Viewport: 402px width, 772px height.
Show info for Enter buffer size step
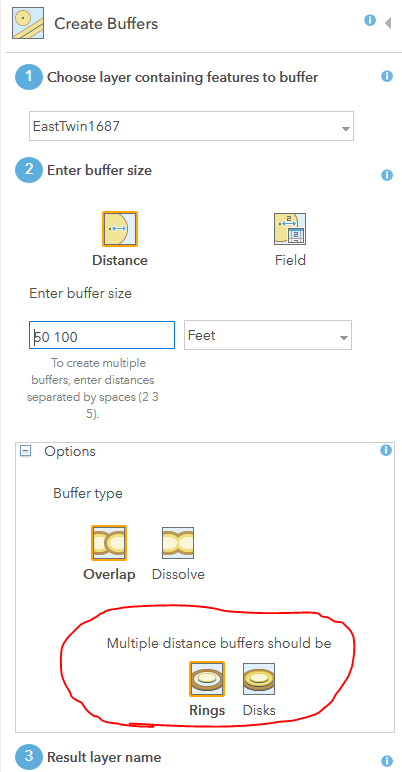[387, 175]
